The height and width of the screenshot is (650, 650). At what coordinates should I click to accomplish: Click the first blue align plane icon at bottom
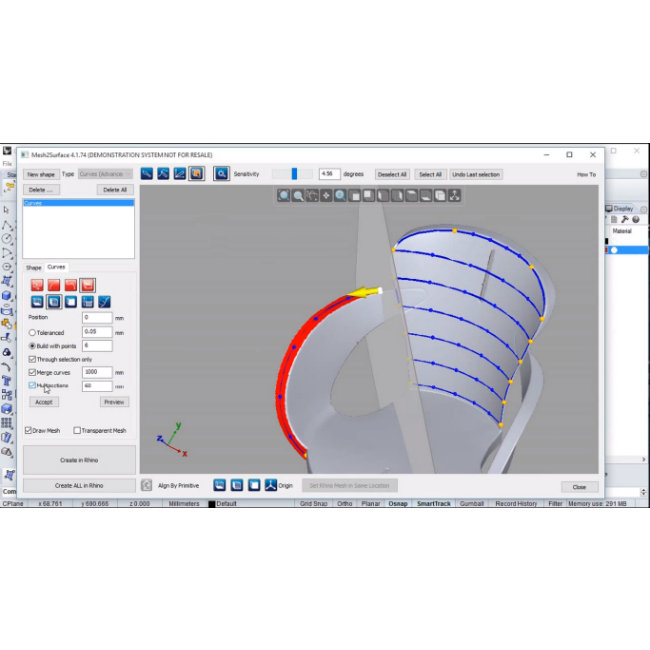219,485
